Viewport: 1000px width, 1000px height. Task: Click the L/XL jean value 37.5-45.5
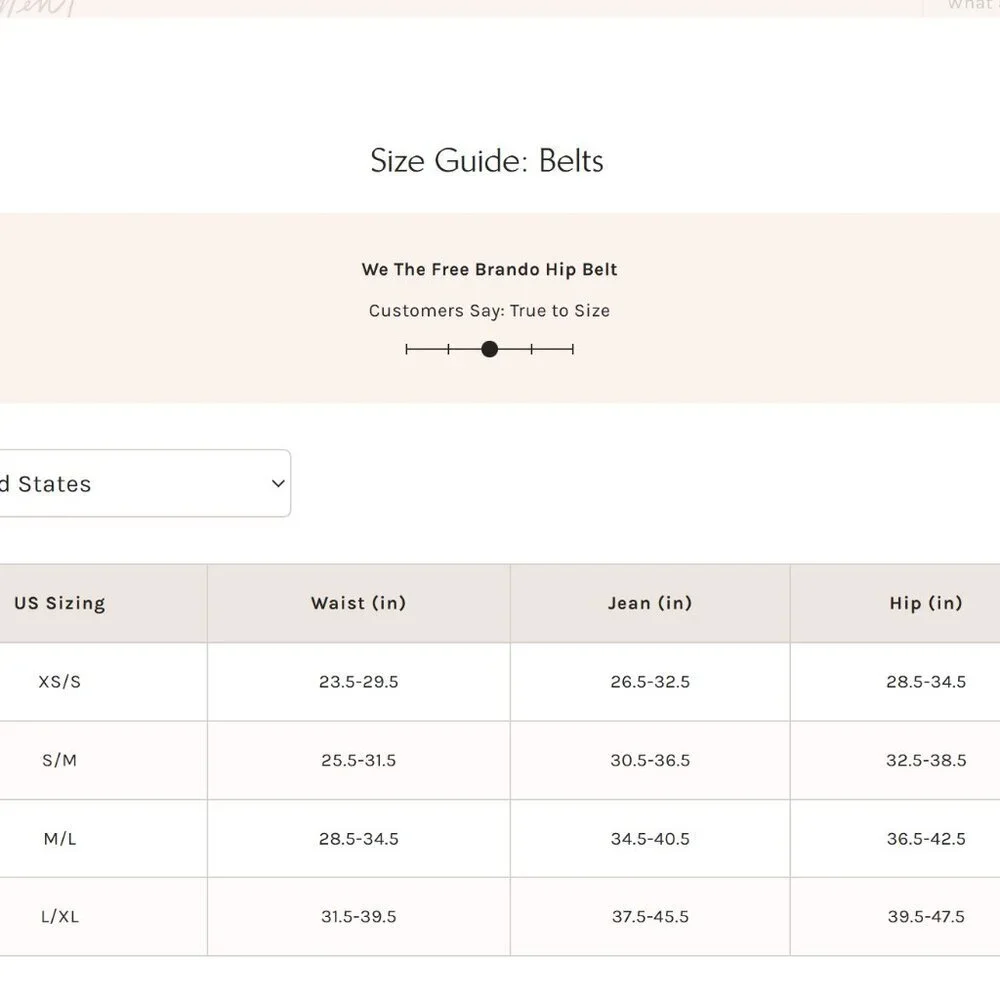[x=650, y=916]
